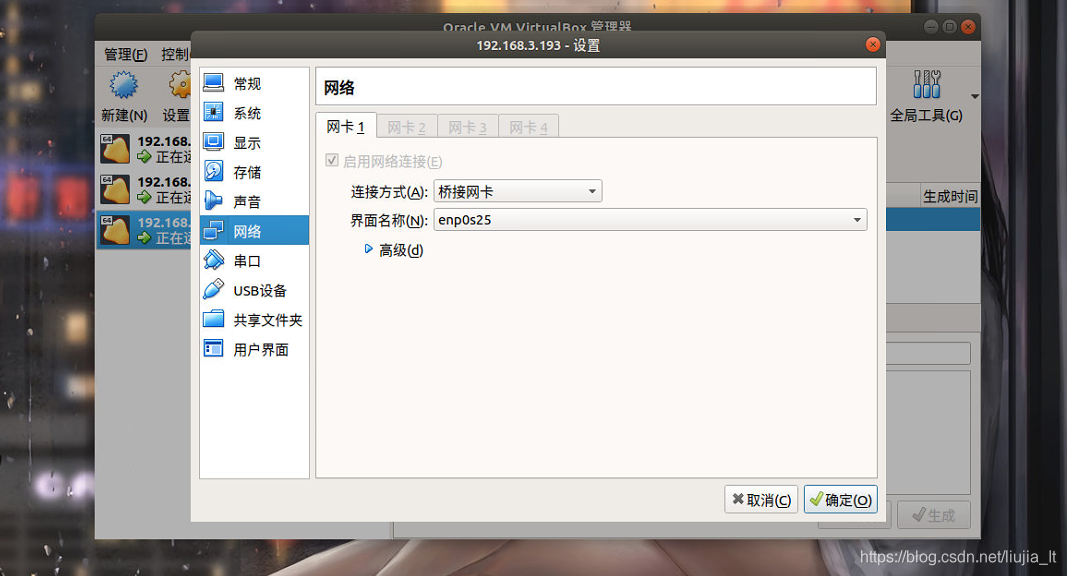Switch to 网卡 4 tab
Viewport: 1067px width, 576px height.
click(x=529, y=127)
